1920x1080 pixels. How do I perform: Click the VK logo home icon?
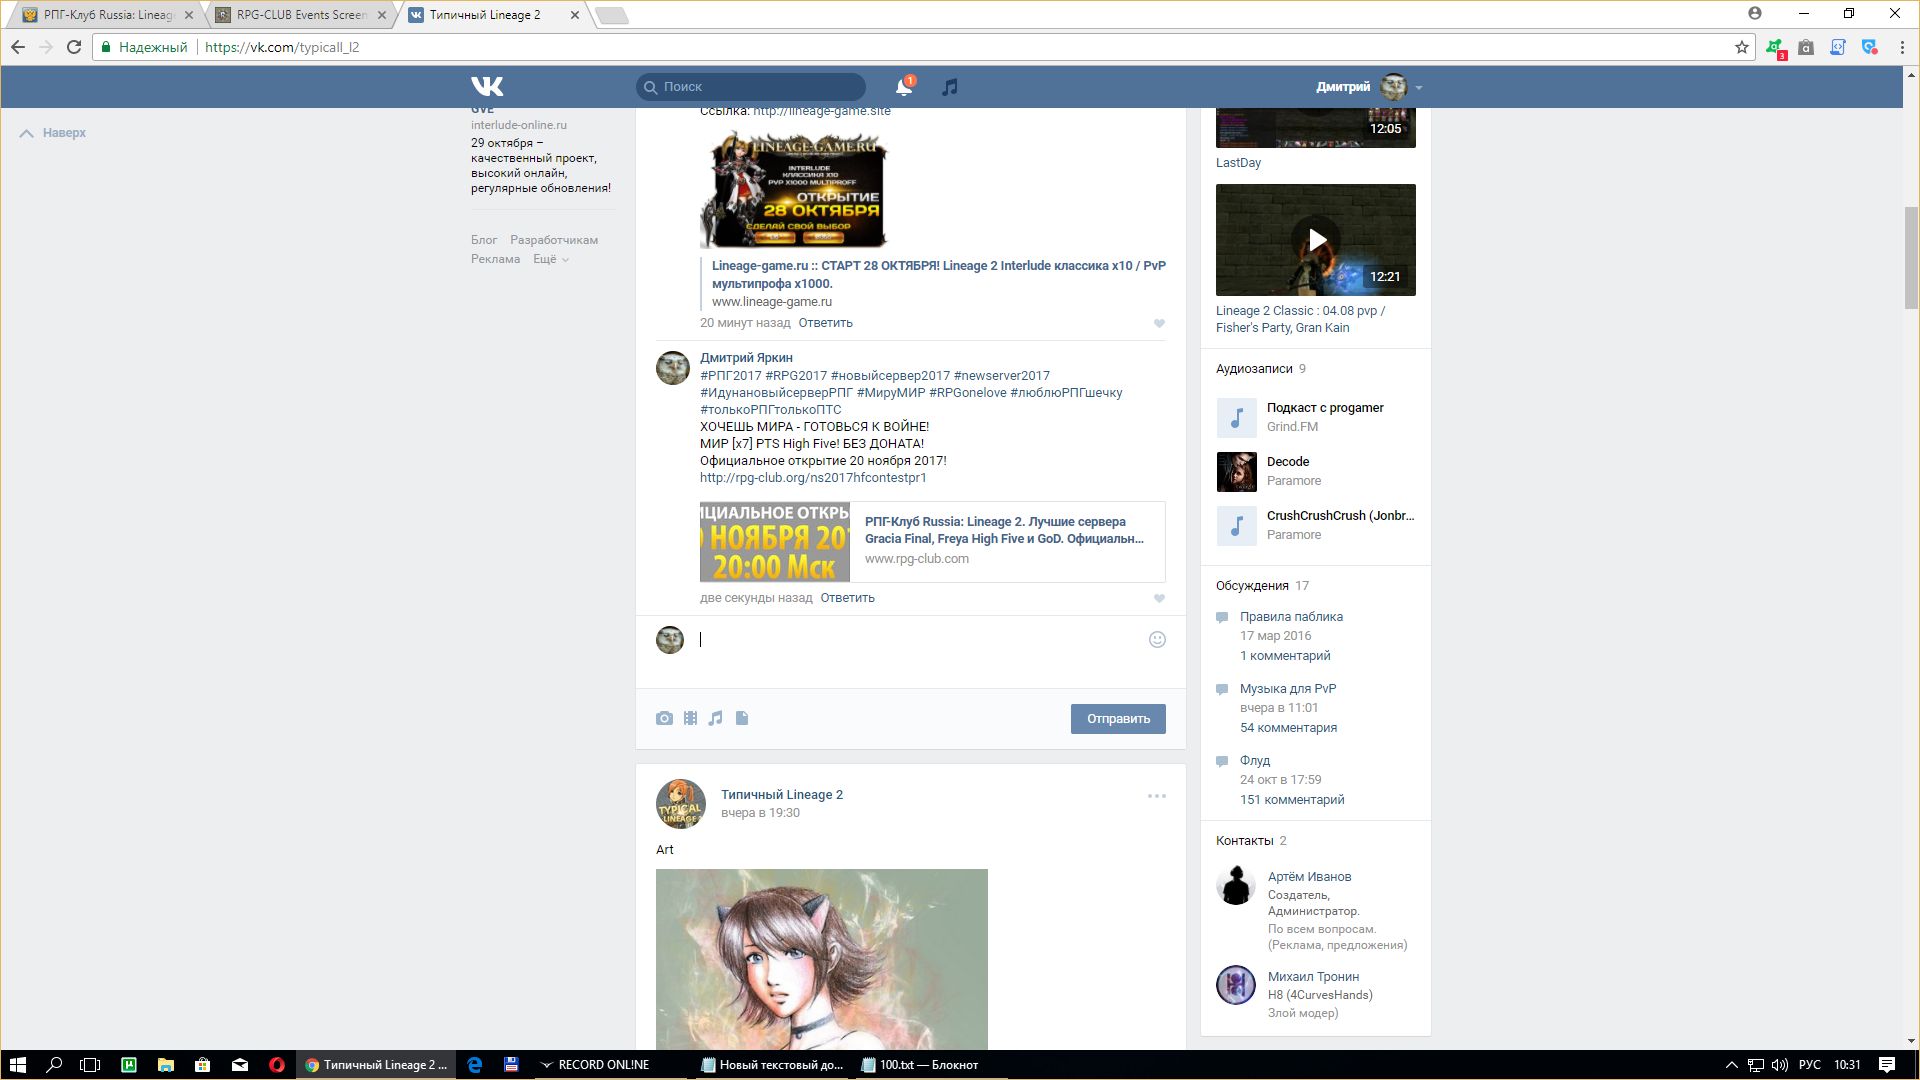[487, 87]
